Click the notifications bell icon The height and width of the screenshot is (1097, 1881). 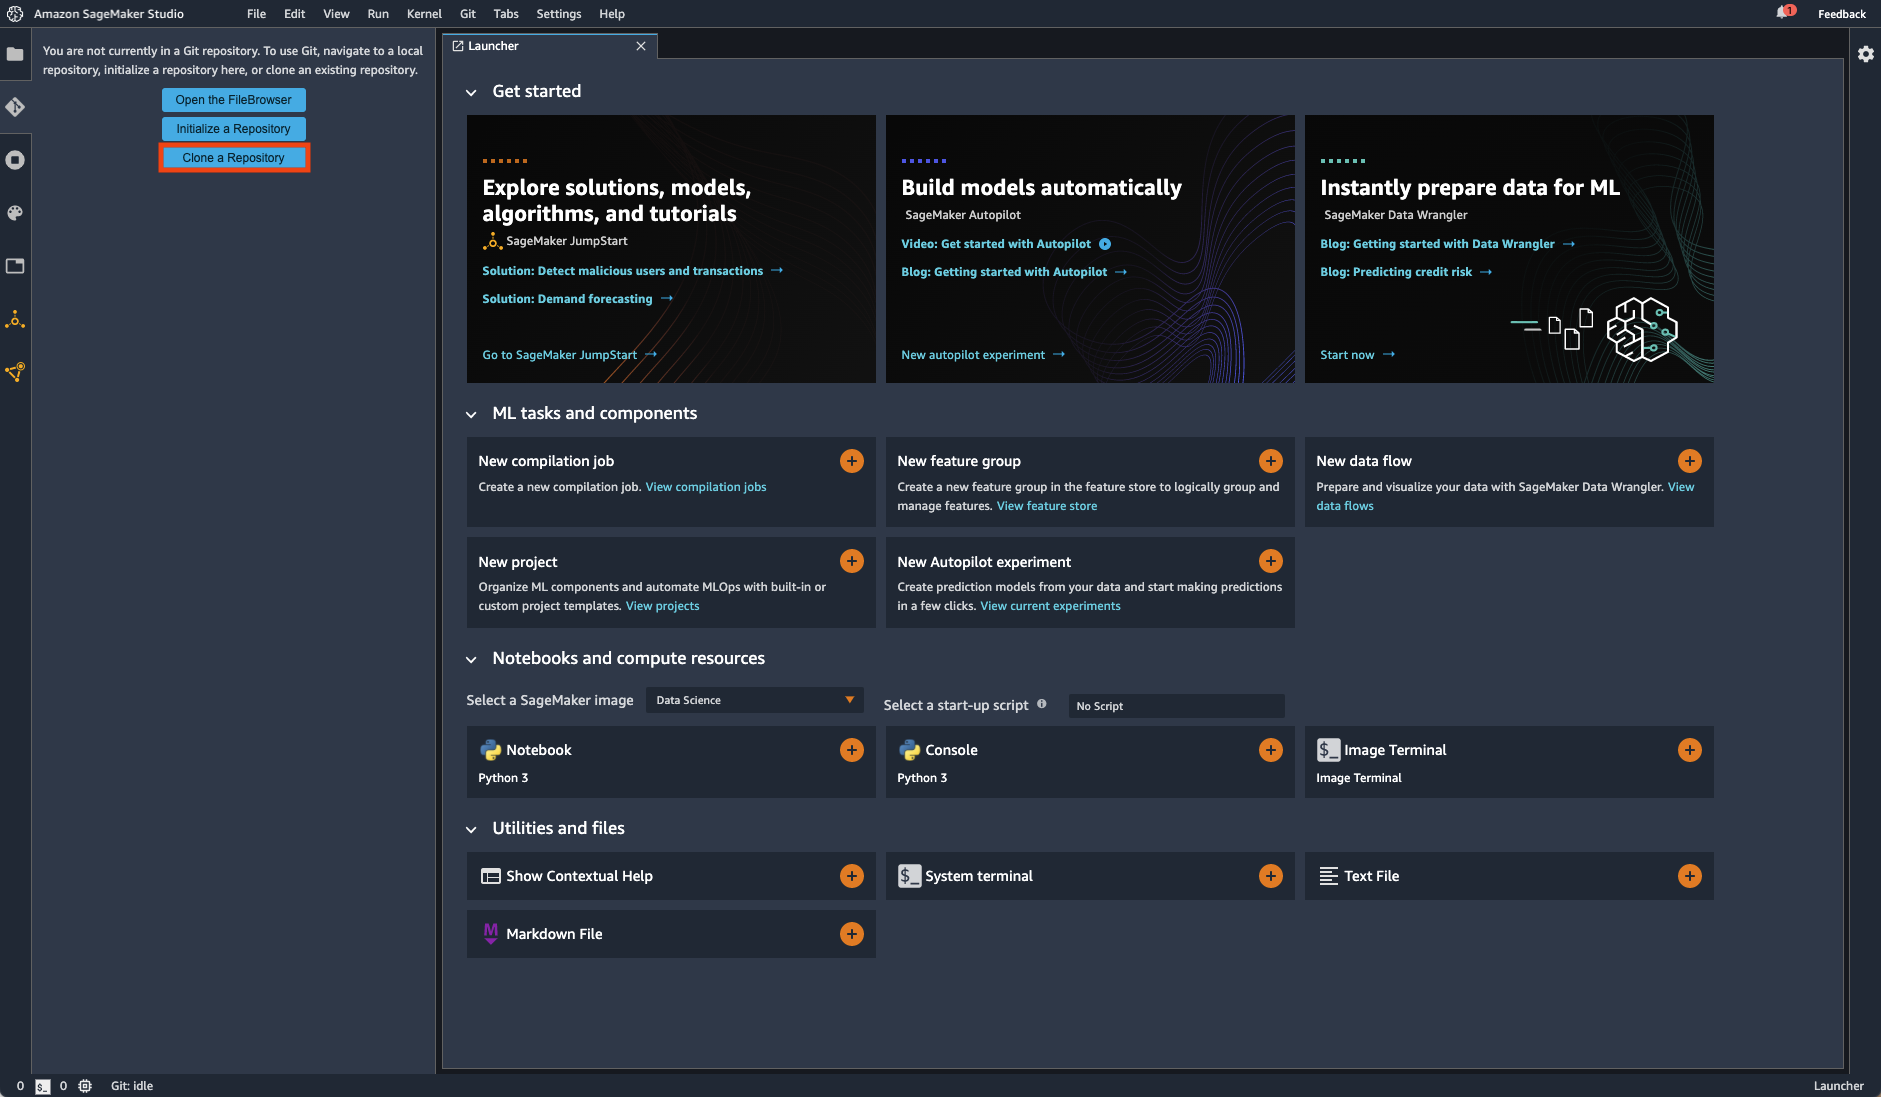[x=1784, y=13]
